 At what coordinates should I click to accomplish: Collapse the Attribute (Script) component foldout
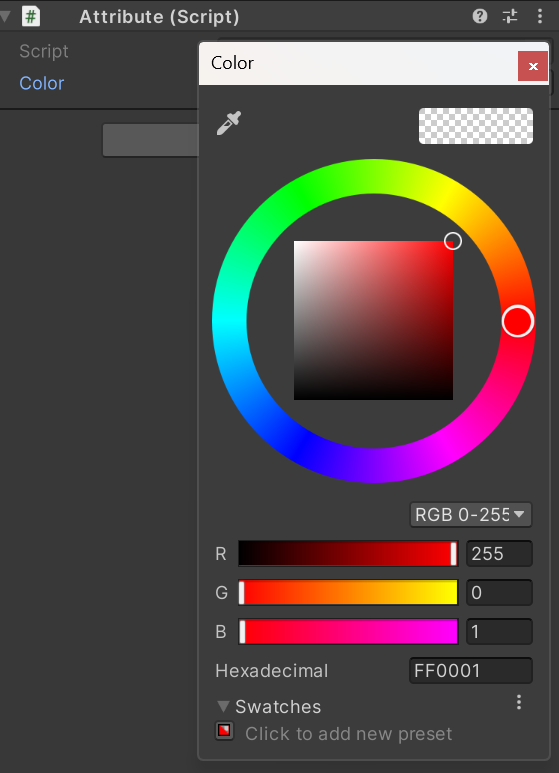5,16
